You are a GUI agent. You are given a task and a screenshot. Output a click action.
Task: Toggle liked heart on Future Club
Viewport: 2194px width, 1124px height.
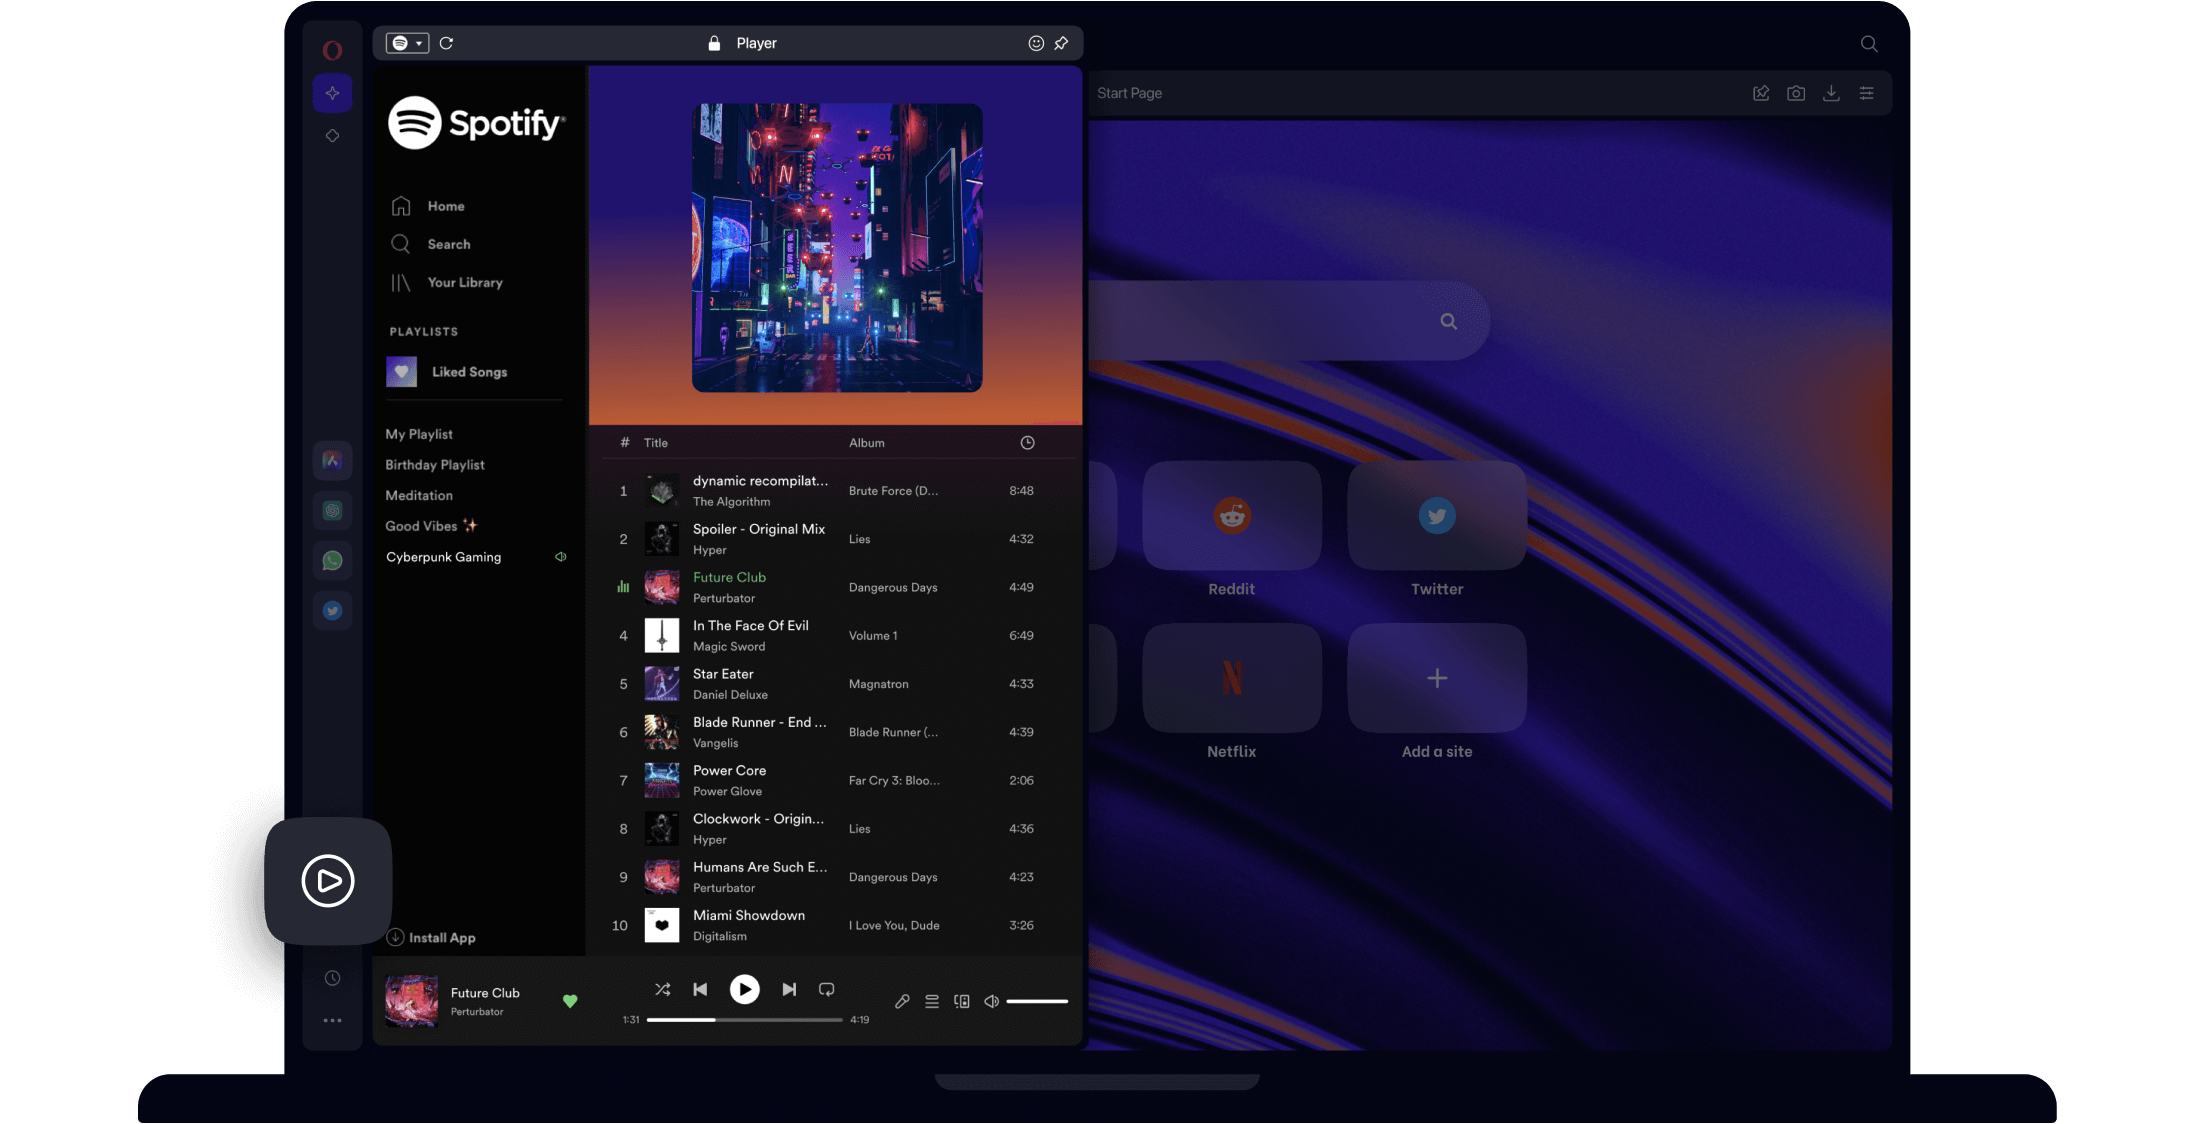pyautogui.click(x=569, y=1001)
